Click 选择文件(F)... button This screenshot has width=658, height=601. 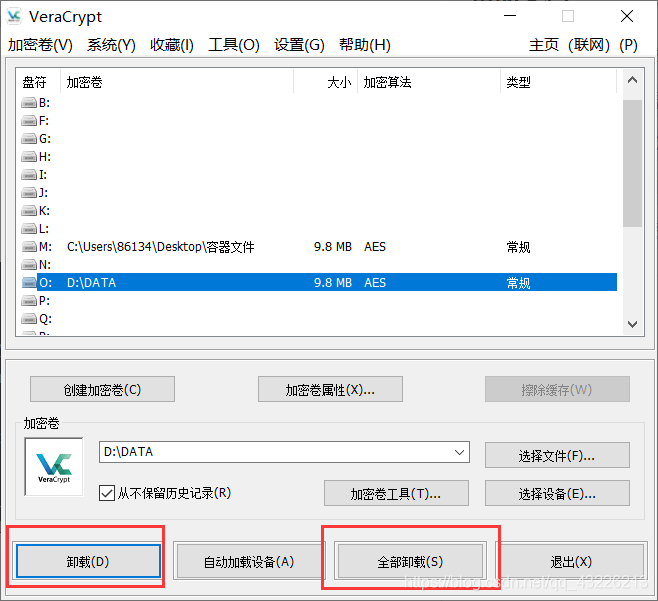[x=557, y=455]
